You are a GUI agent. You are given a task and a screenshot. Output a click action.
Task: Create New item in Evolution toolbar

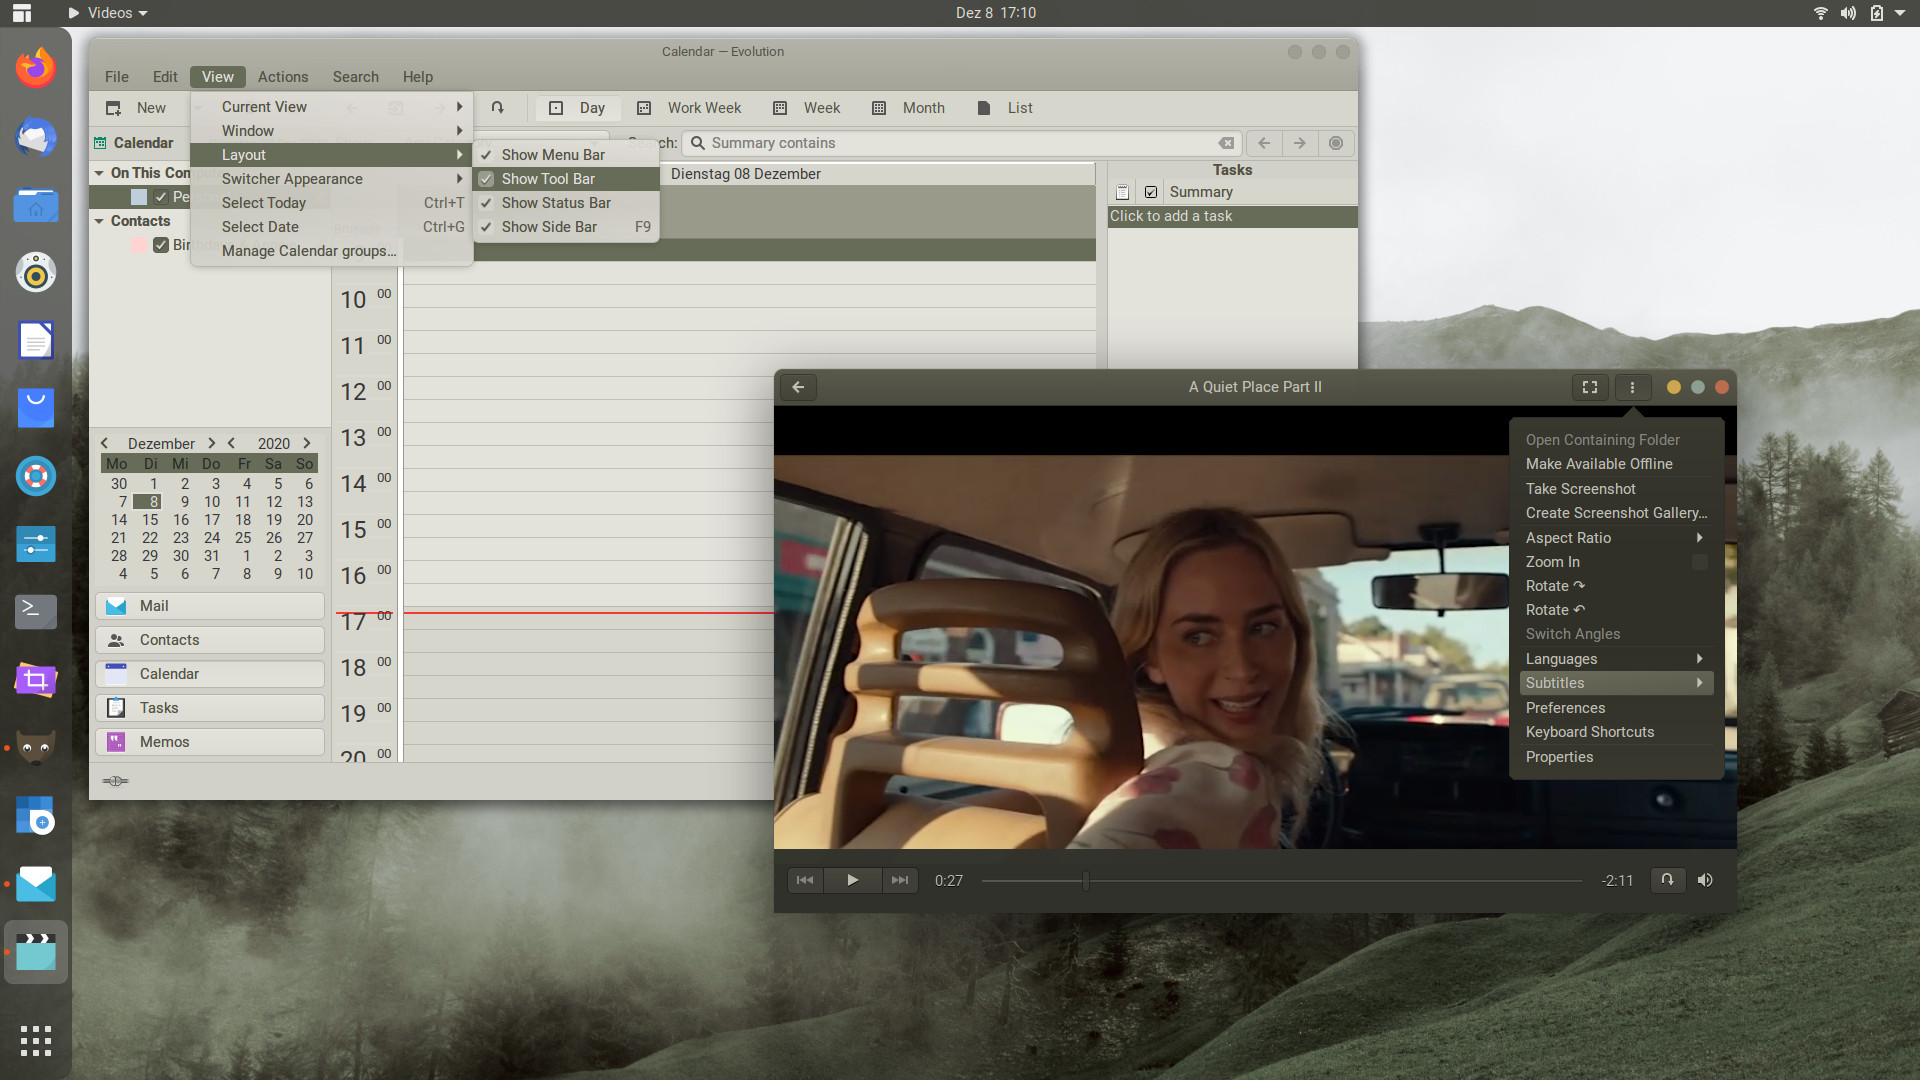click(x=137, y=108)
